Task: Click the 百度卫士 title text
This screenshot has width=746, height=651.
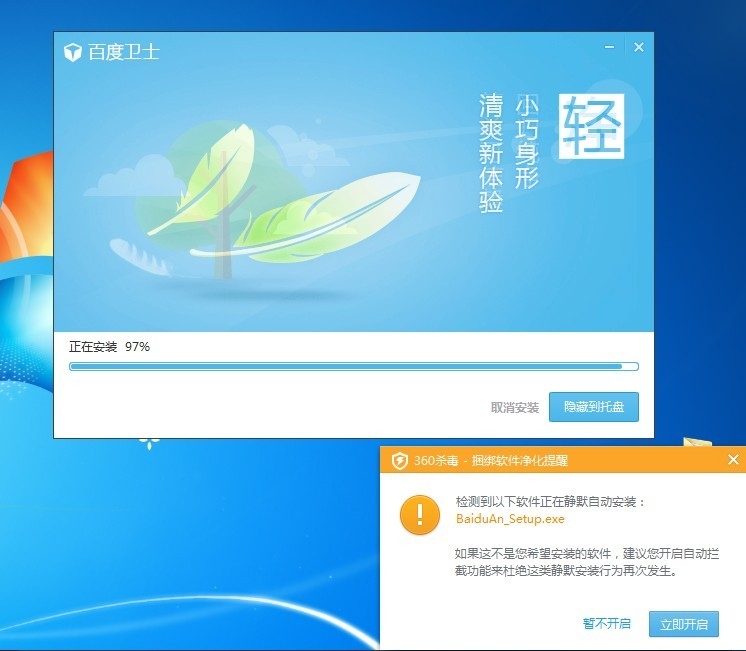Action: (x=124, y=52)
